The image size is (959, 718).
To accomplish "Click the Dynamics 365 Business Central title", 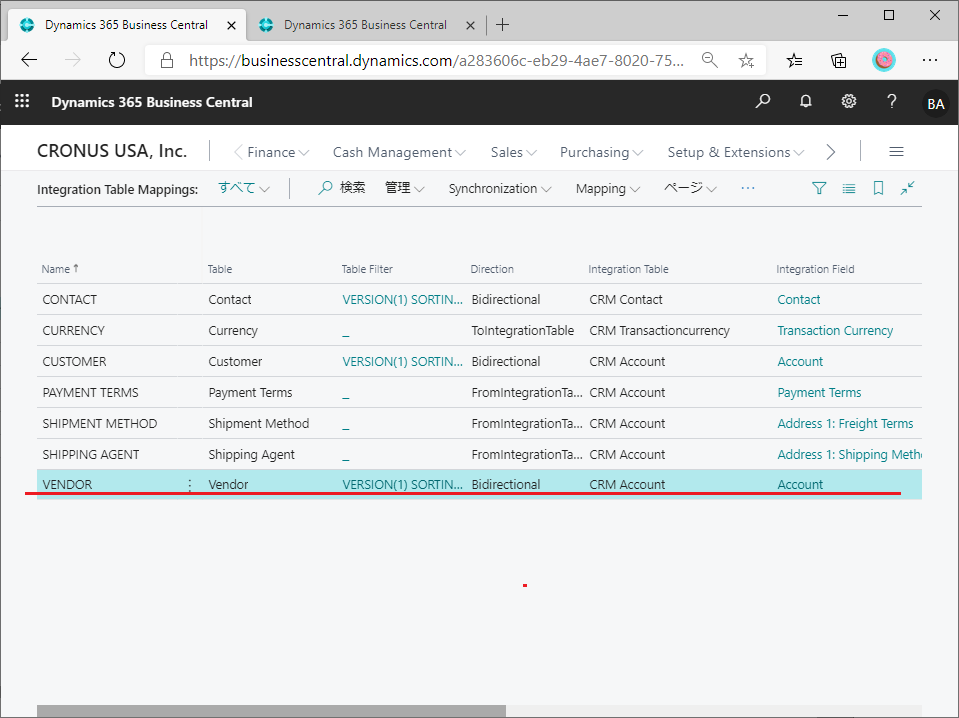I will [x=152, y=102].
